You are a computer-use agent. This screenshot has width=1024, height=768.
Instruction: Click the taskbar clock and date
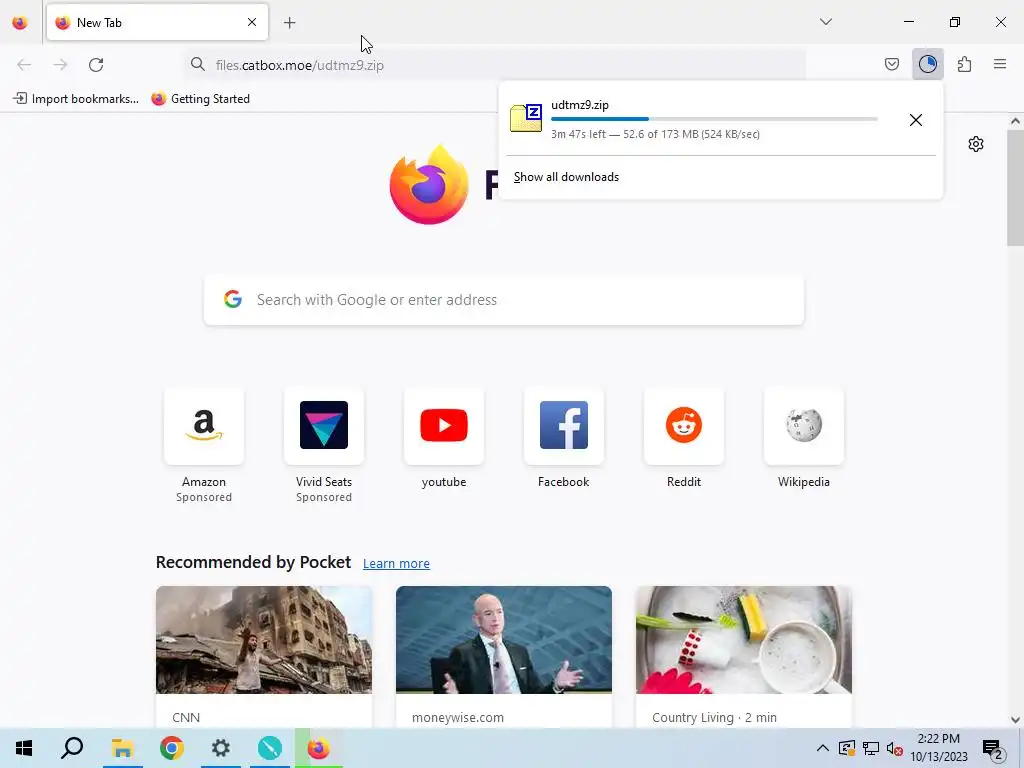(x=938, y=748)
